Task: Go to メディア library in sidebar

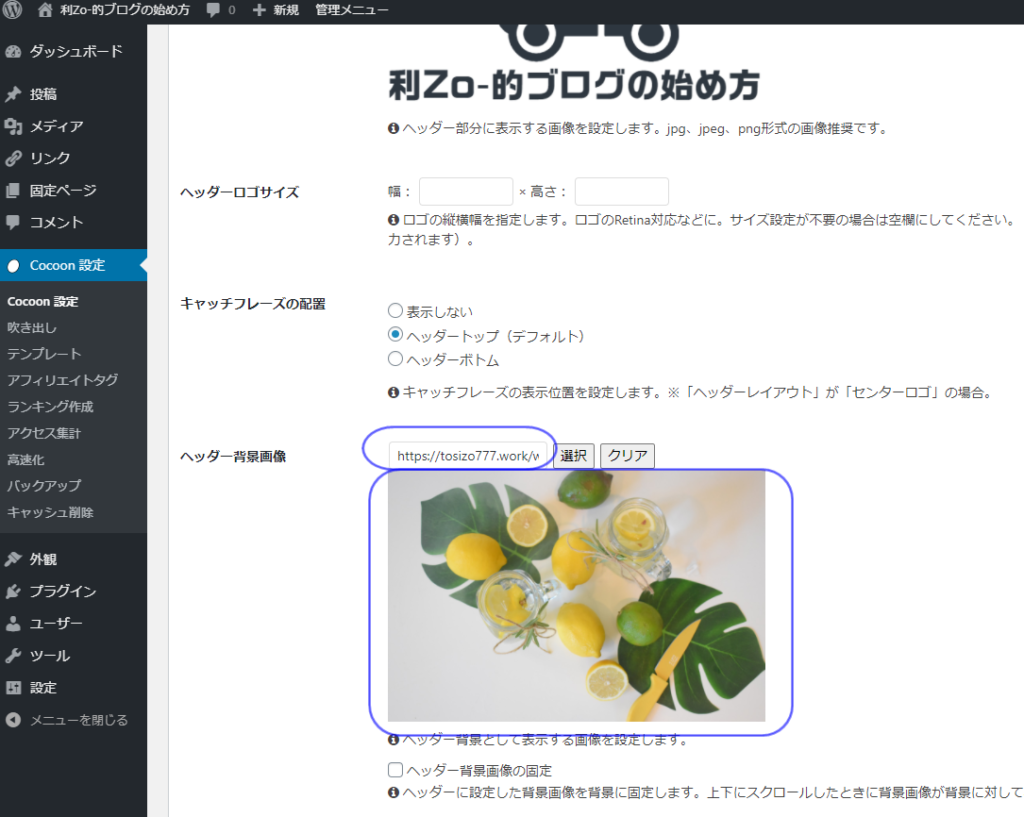Action: 56,126
